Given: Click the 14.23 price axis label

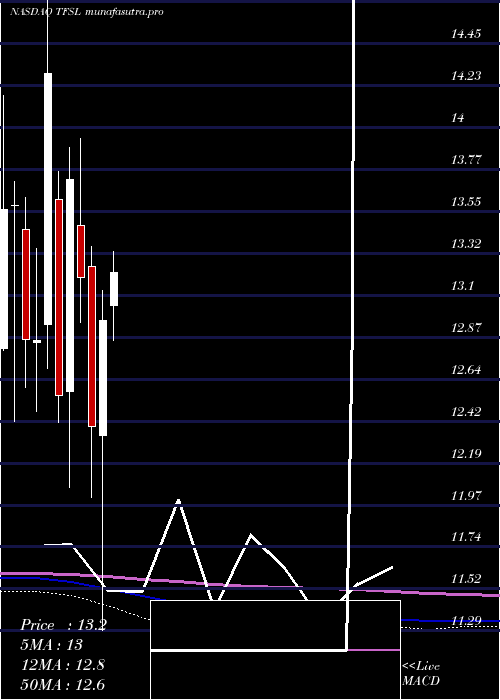Looking at the screenshot, I should tap(466, 75).
